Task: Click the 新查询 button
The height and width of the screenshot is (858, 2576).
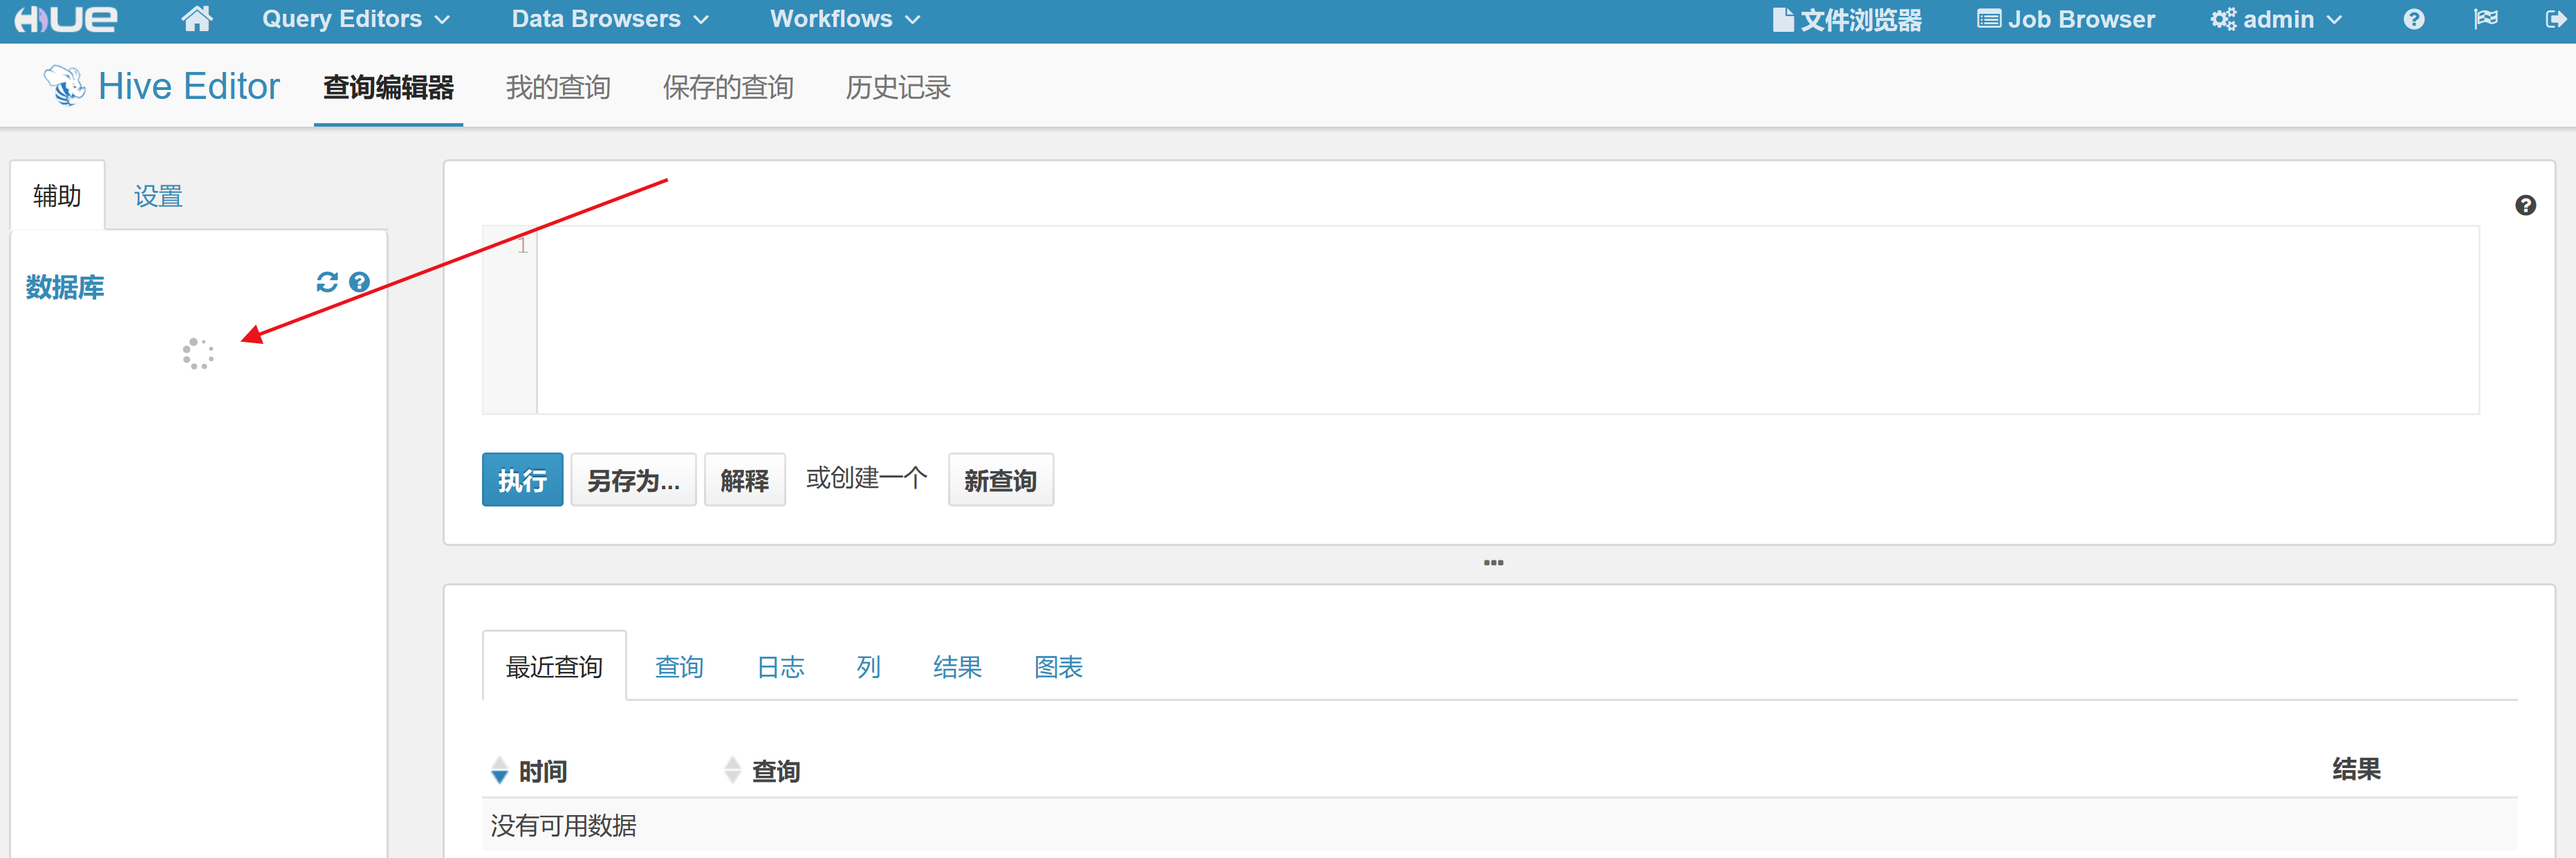Action: 999,480
